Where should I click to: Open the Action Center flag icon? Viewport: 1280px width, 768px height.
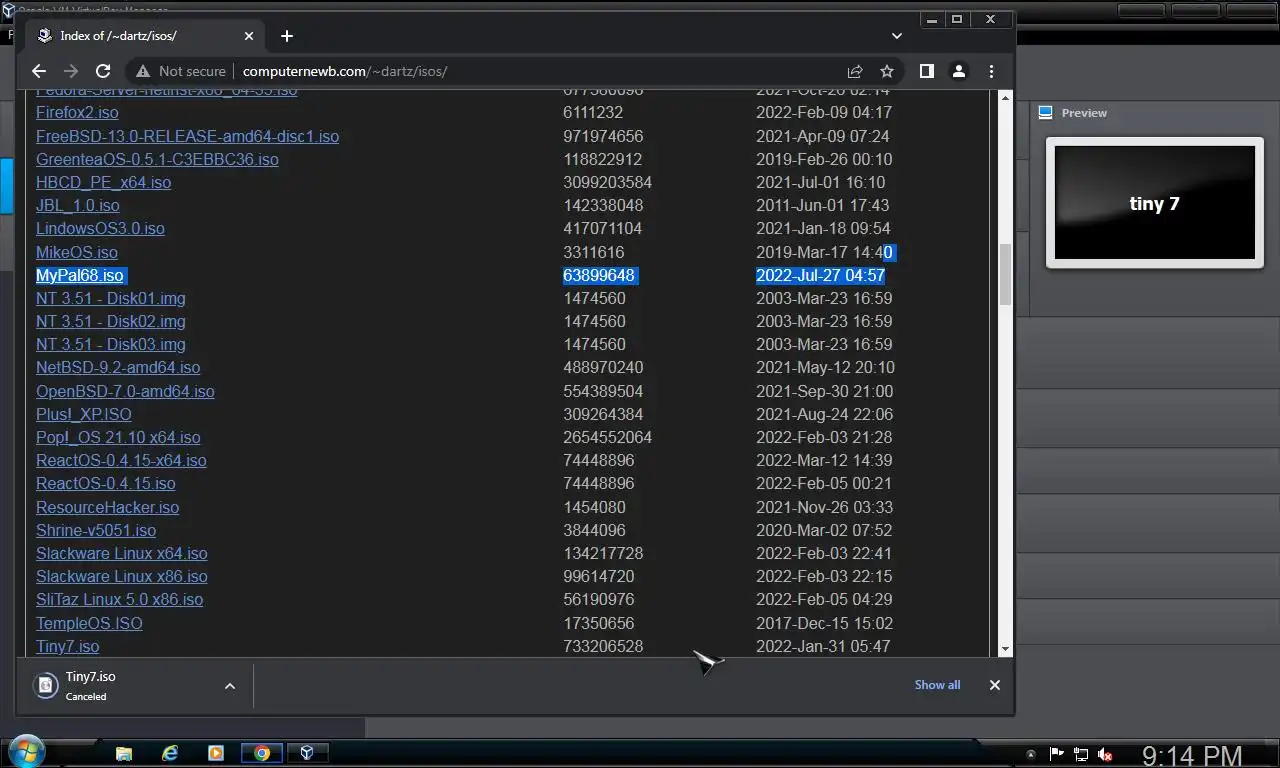click(x=1056, y=754)
